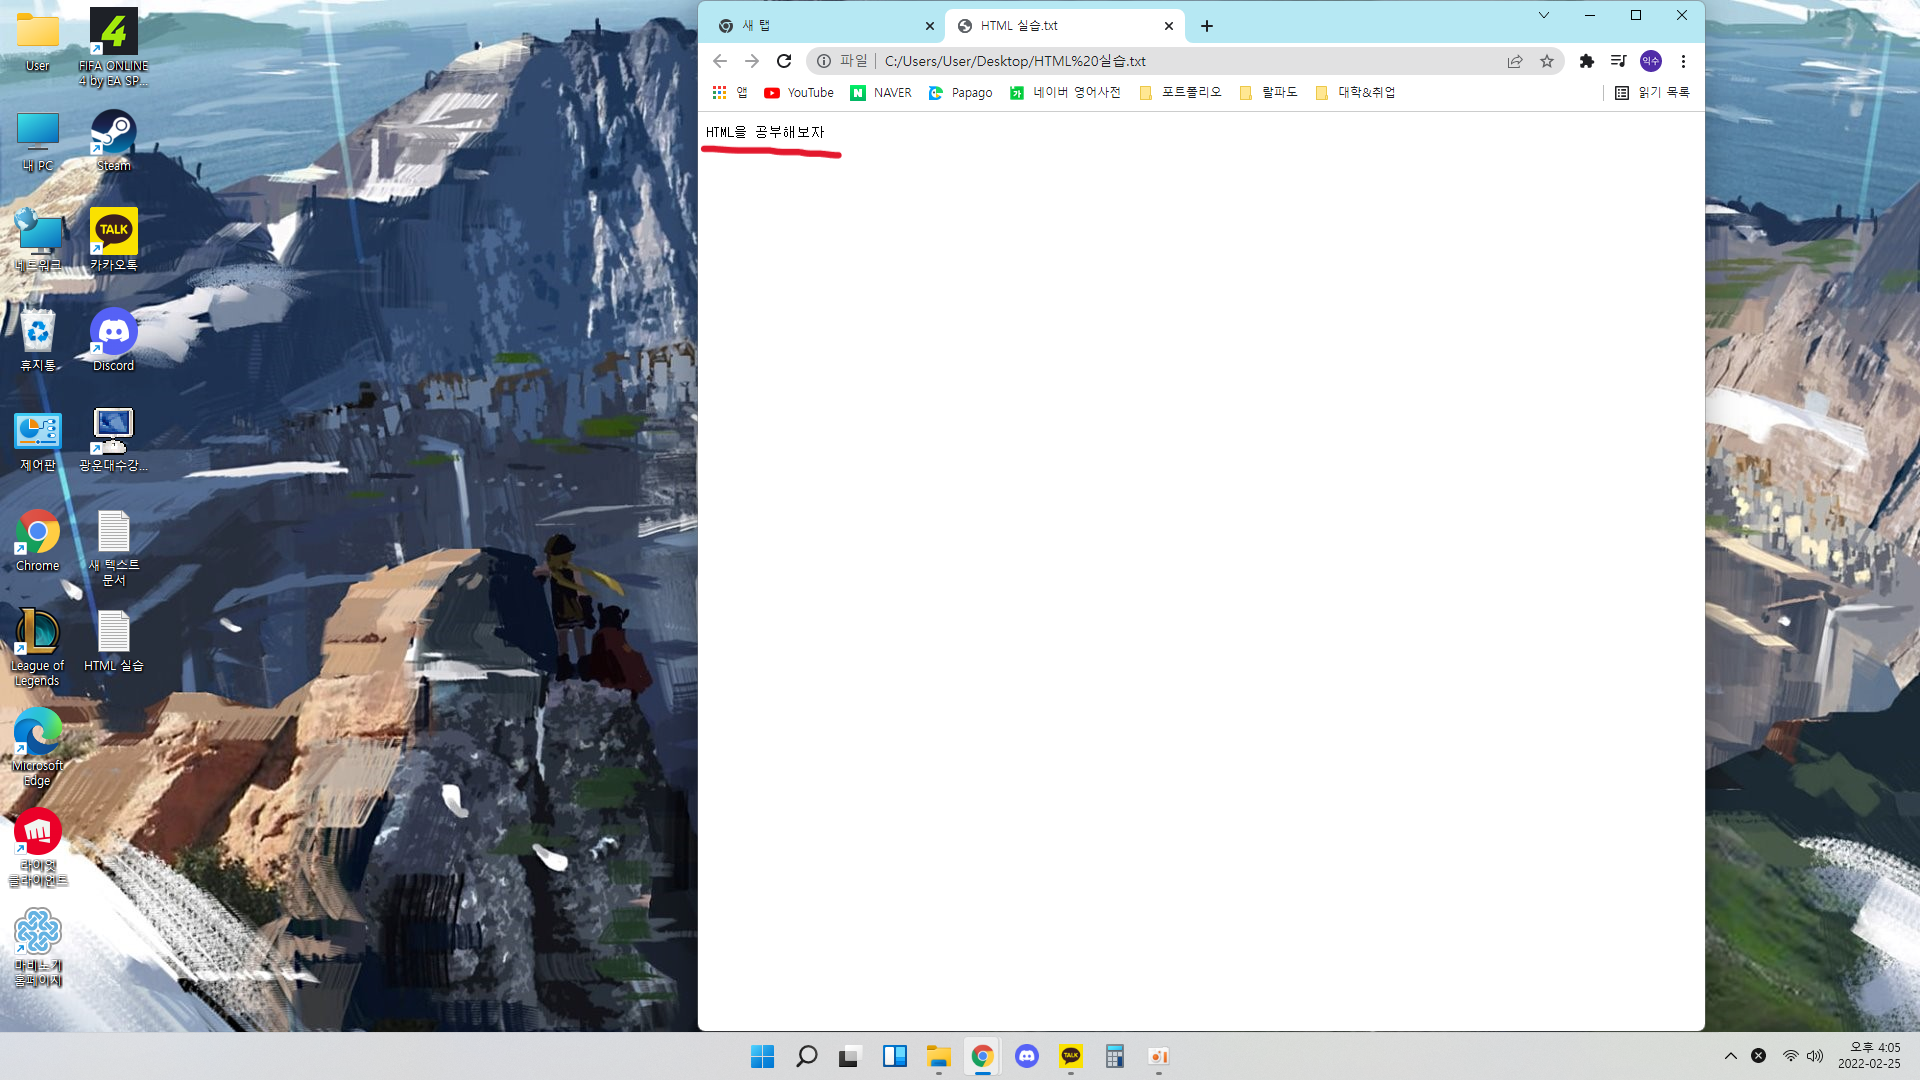Screen dimensions: 1920x1080
Task: Select the 라이엇 클라이언트 desktop shortcut
Action: coord(38,848)
